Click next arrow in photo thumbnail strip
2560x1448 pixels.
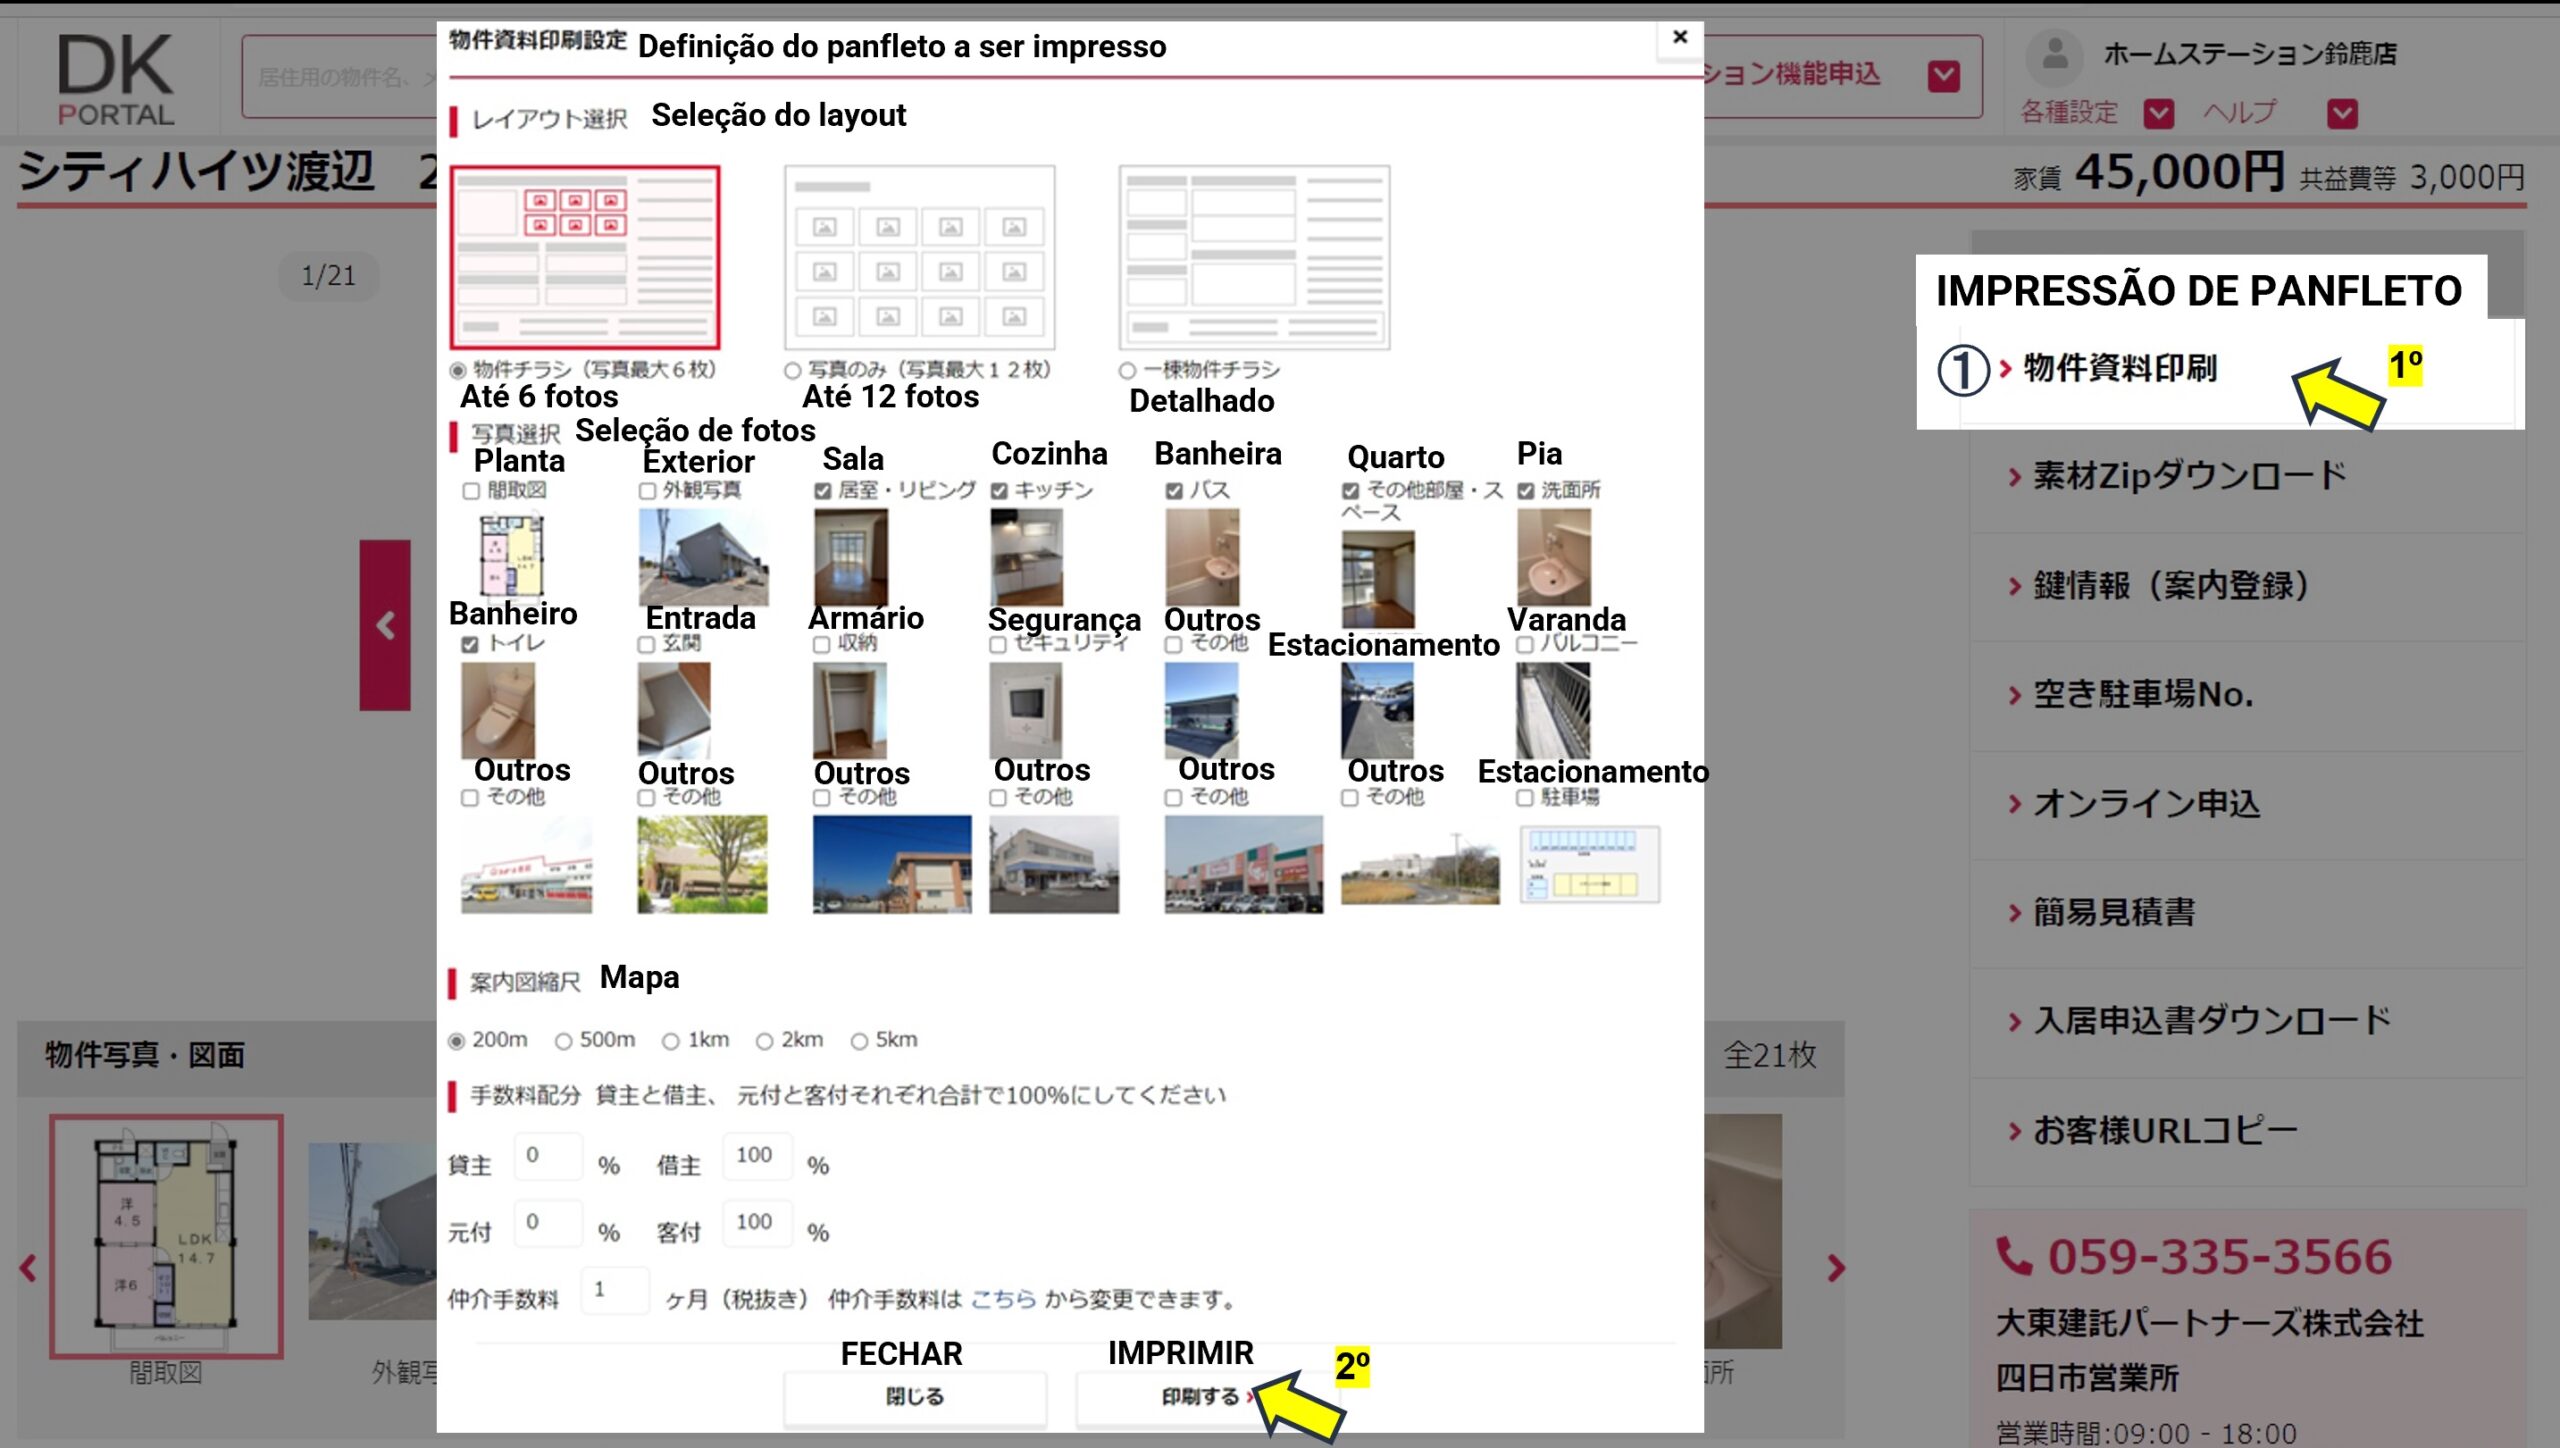1835,1268
